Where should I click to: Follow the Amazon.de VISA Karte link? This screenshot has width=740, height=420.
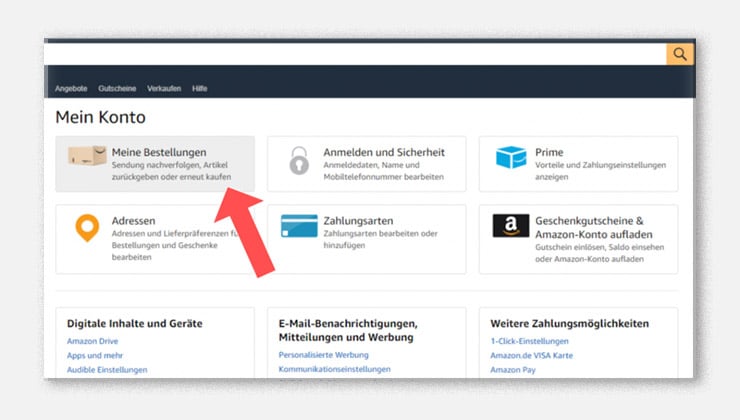coord(531,355)
